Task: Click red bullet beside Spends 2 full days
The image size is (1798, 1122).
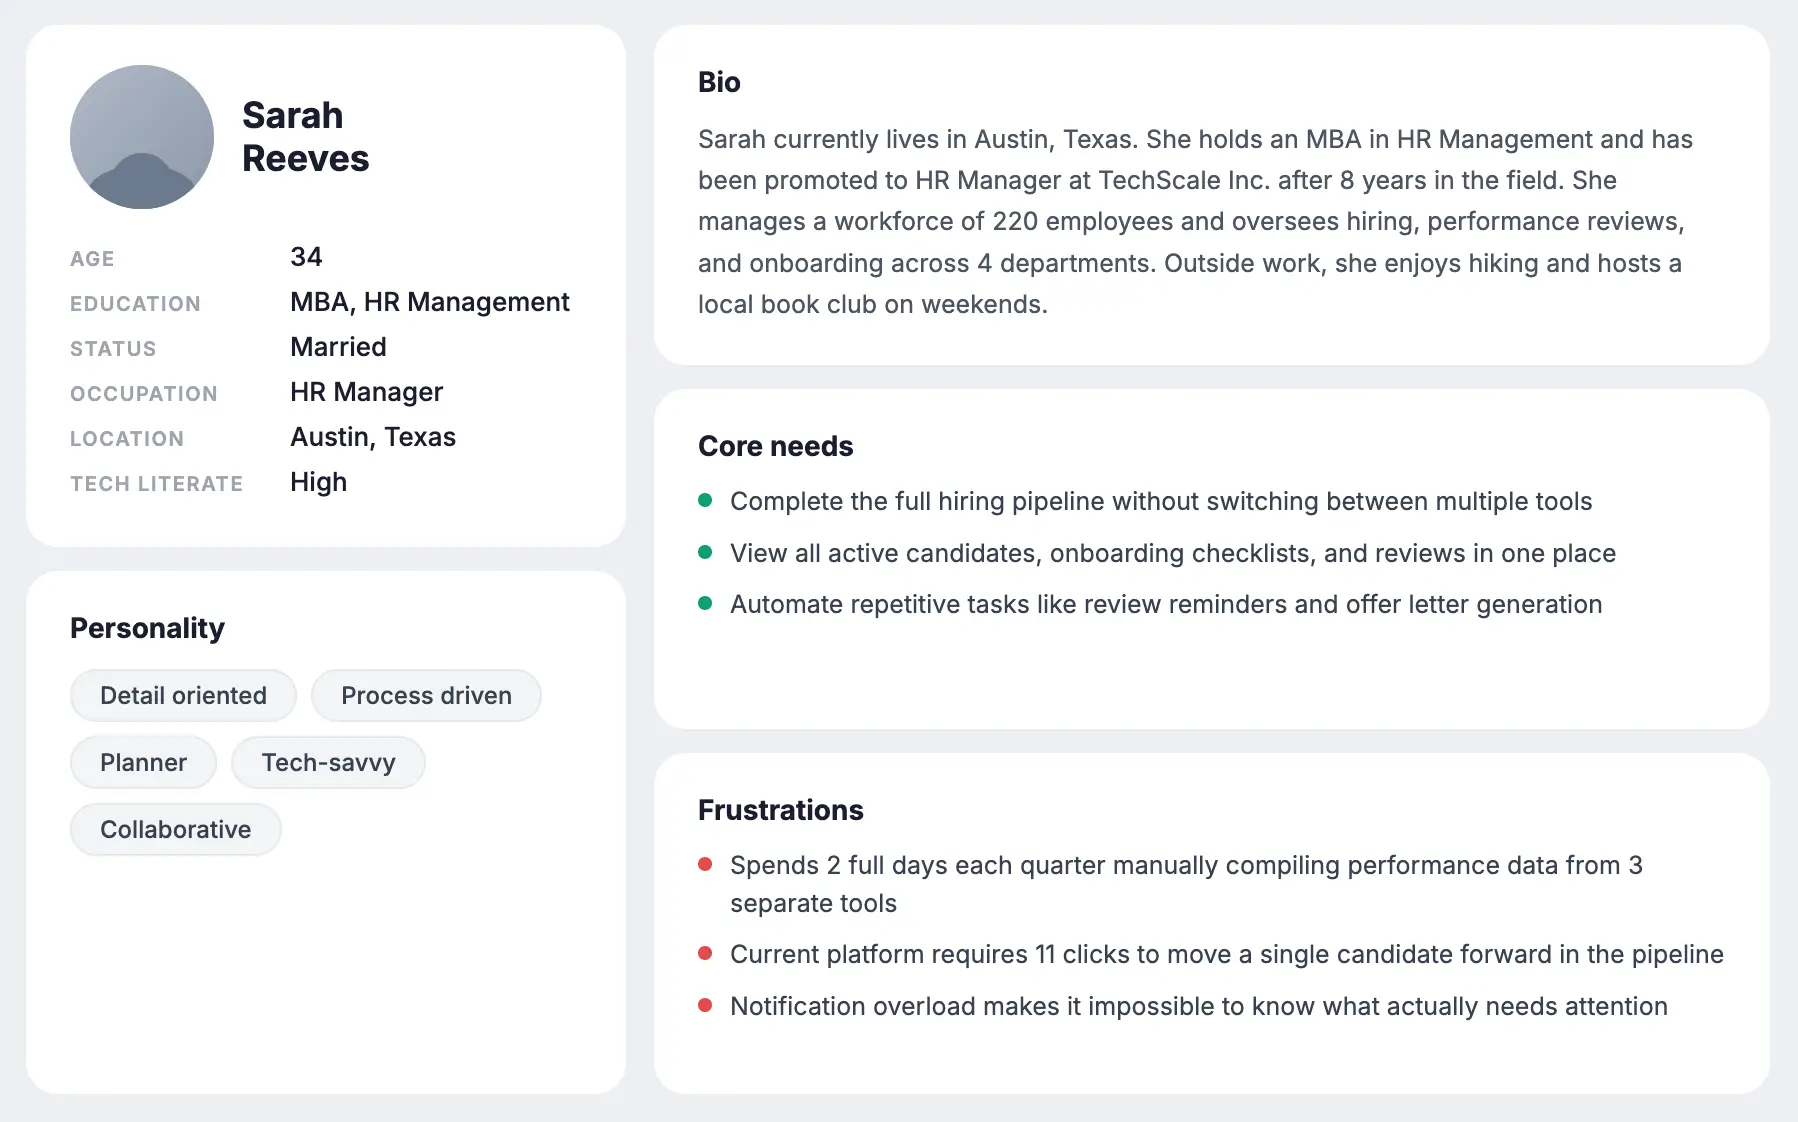Action: click(705, 864)
